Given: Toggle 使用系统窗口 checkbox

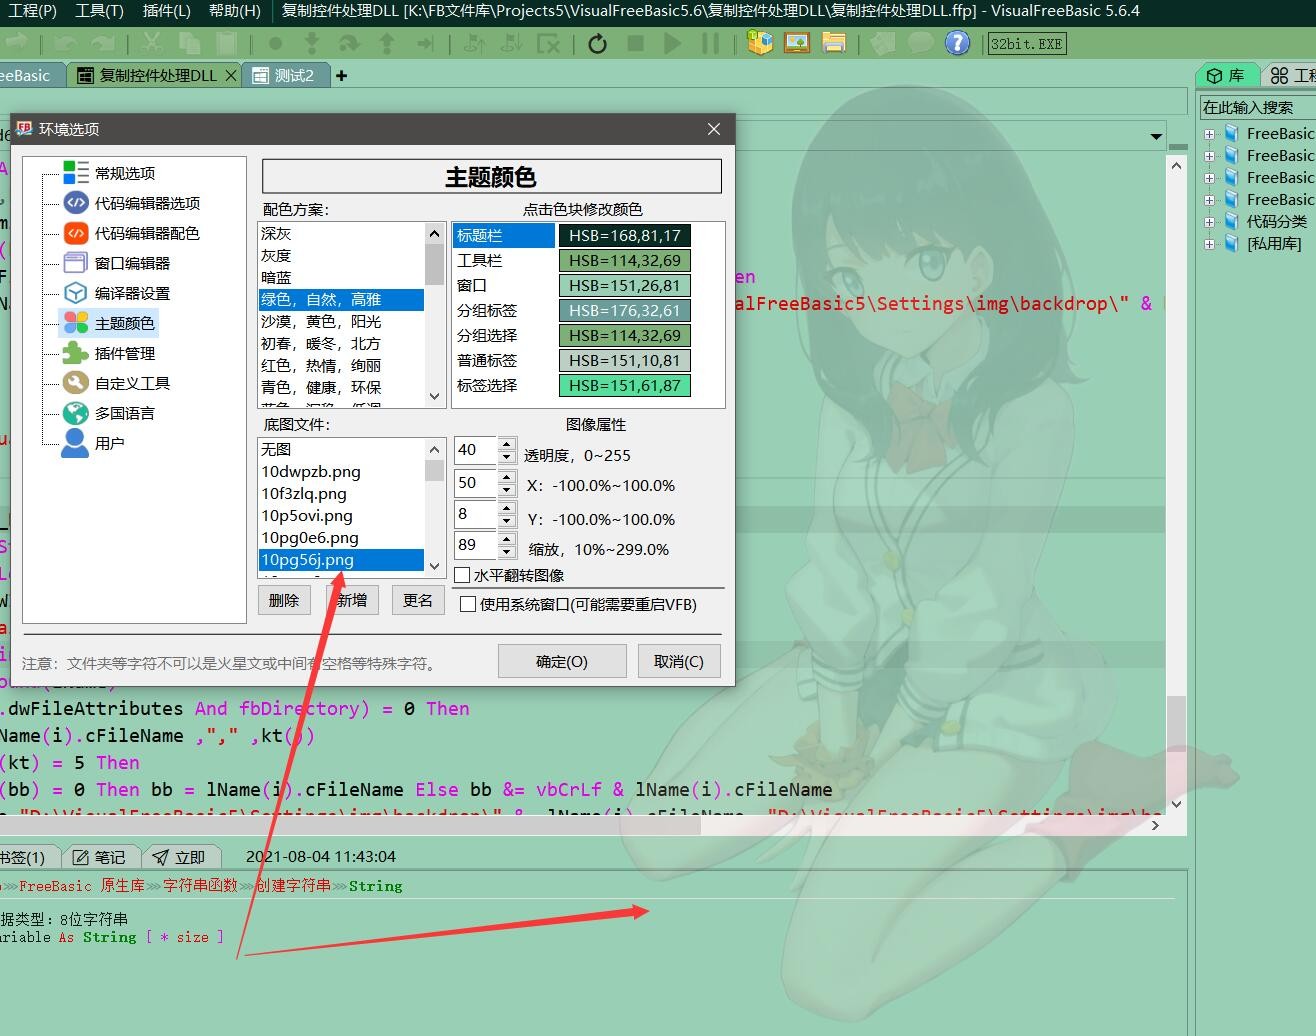Looking at the screenshot, I should click(x=467, y=604).
